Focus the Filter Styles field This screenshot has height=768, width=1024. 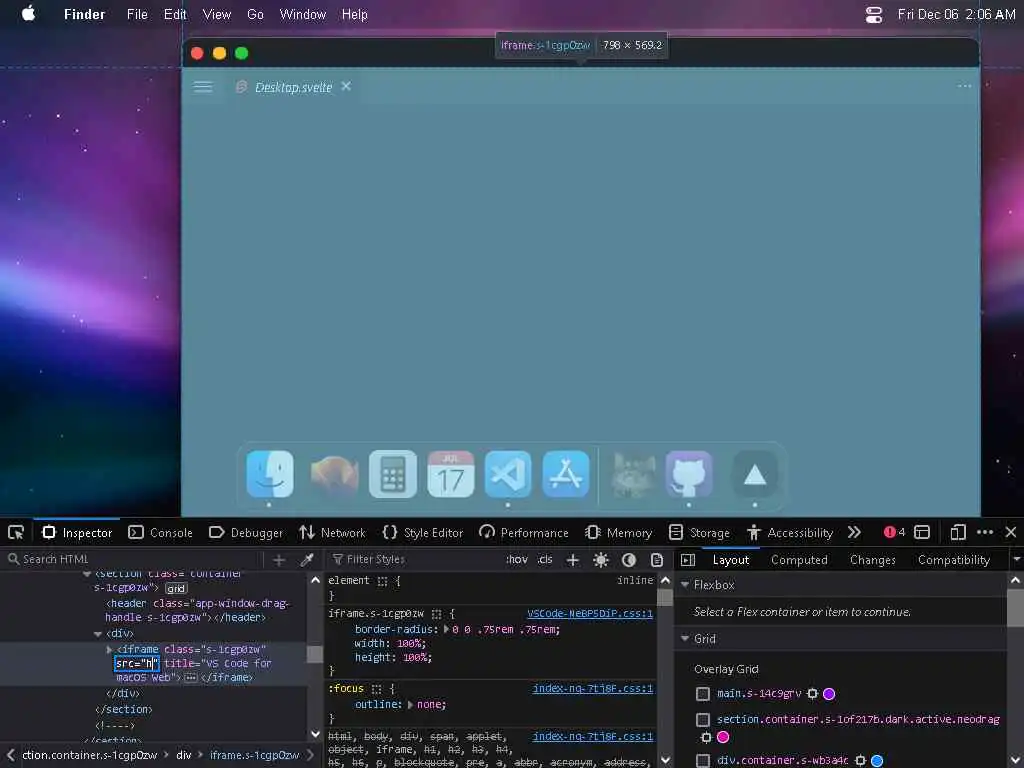(x=415, y=559)
